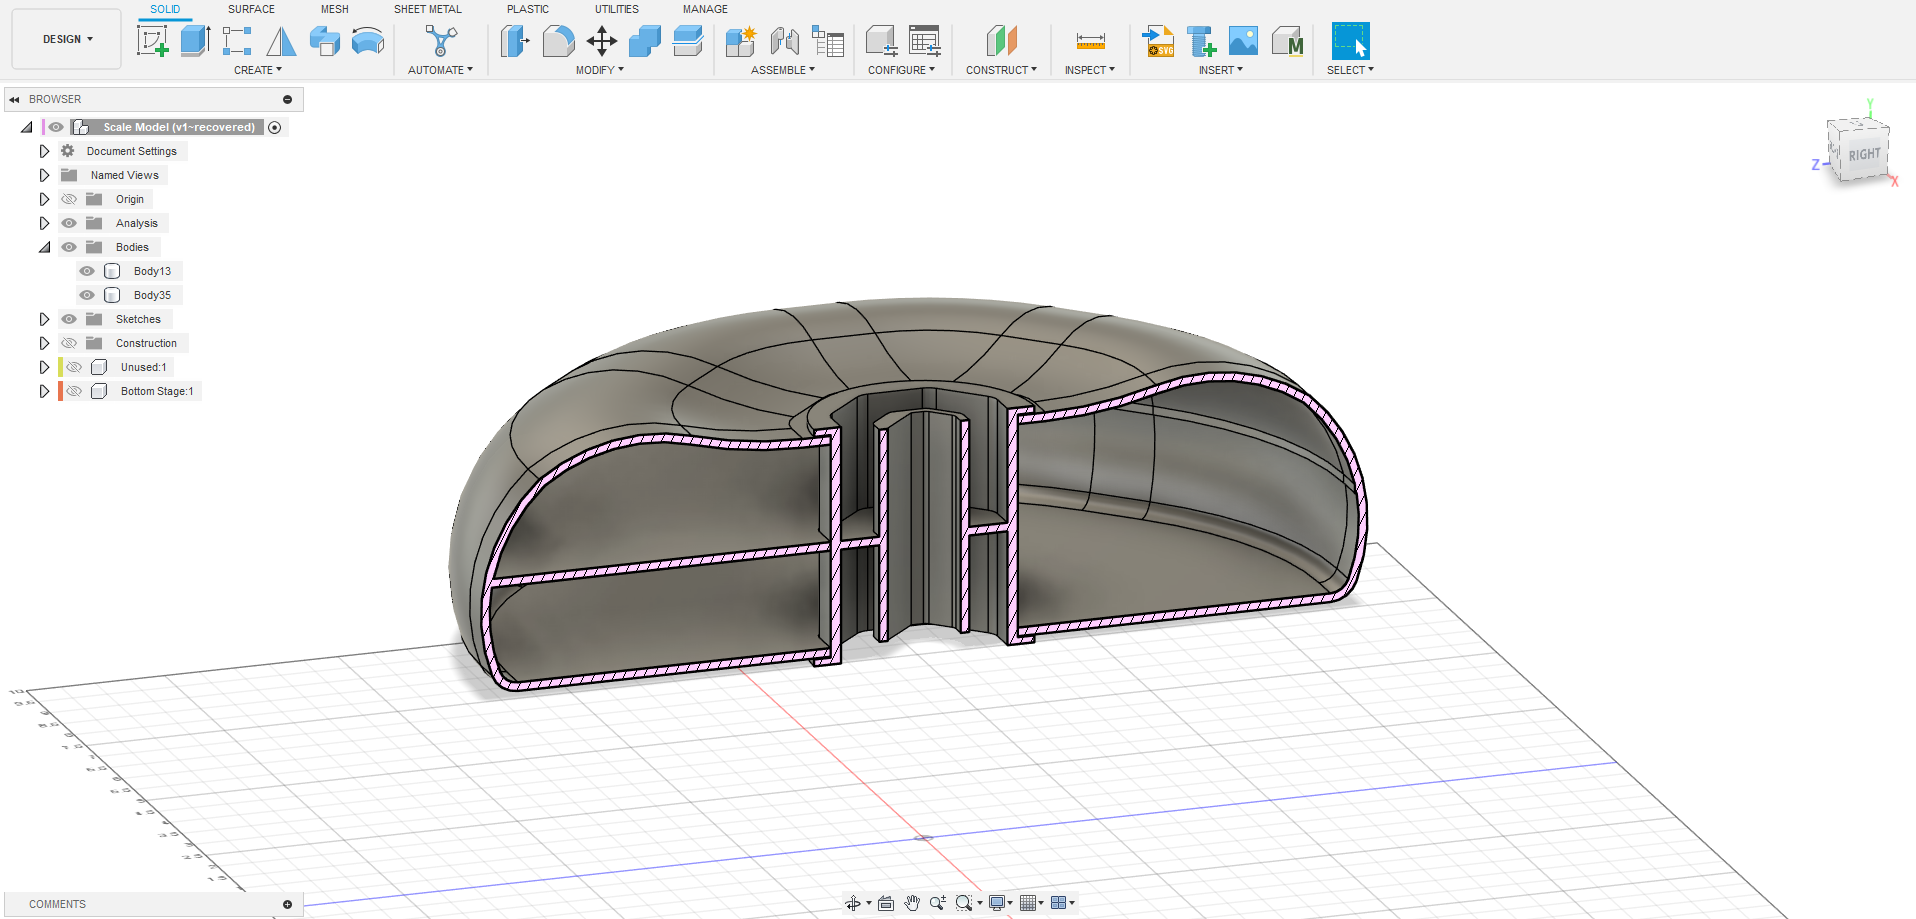Show the Origin folder

tap(69, 199)
